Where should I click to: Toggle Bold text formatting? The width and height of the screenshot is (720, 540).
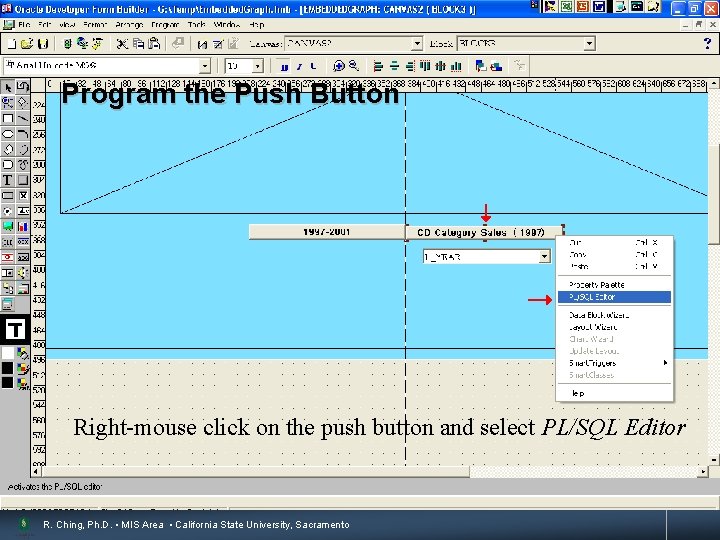coord(284,67)
